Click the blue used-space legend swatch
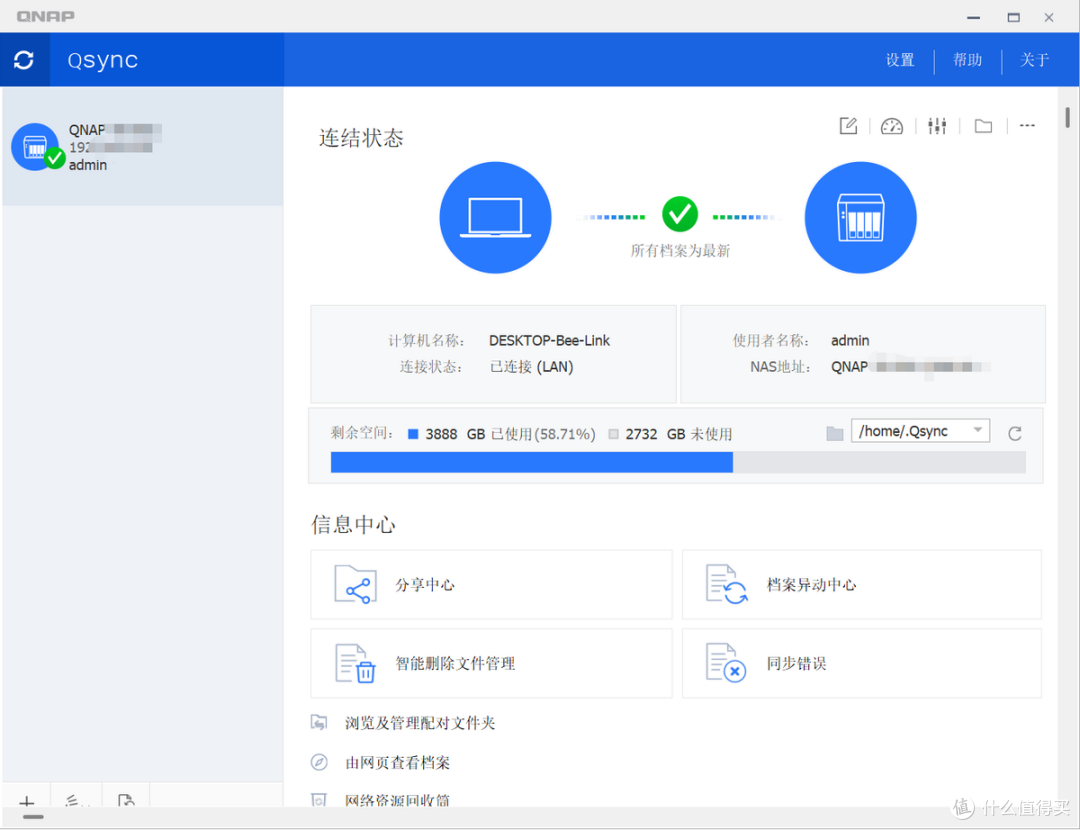Viewport: 1080px width, 830px height. click(413, 434)
